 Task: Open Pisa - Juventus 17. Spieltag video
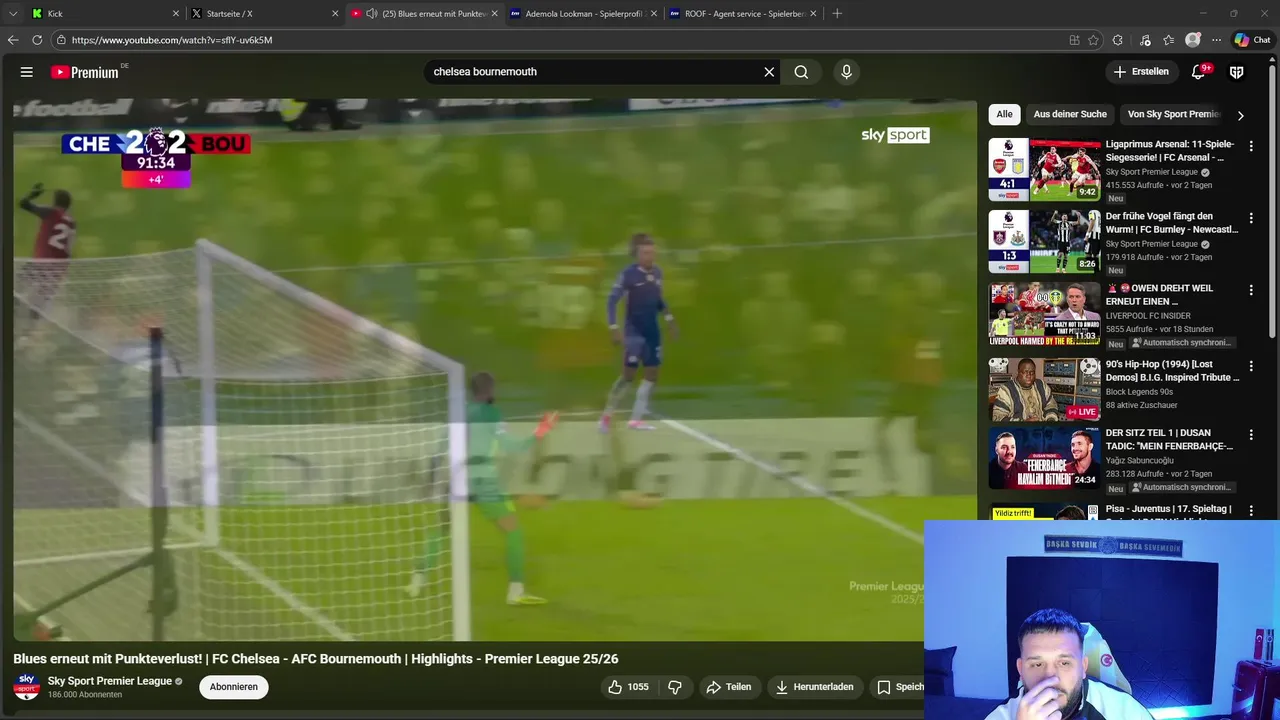(1168, 509)
